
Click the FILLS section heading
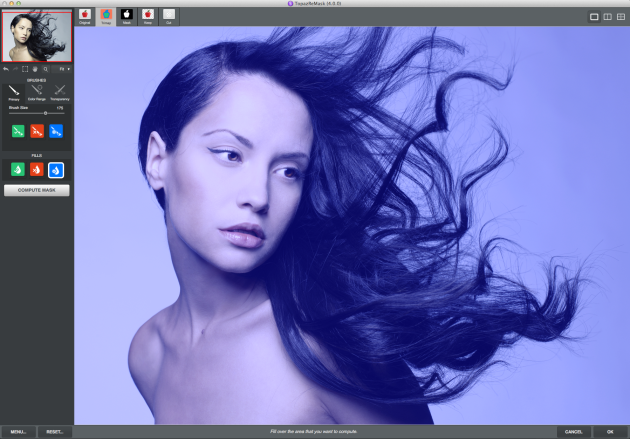37,155
